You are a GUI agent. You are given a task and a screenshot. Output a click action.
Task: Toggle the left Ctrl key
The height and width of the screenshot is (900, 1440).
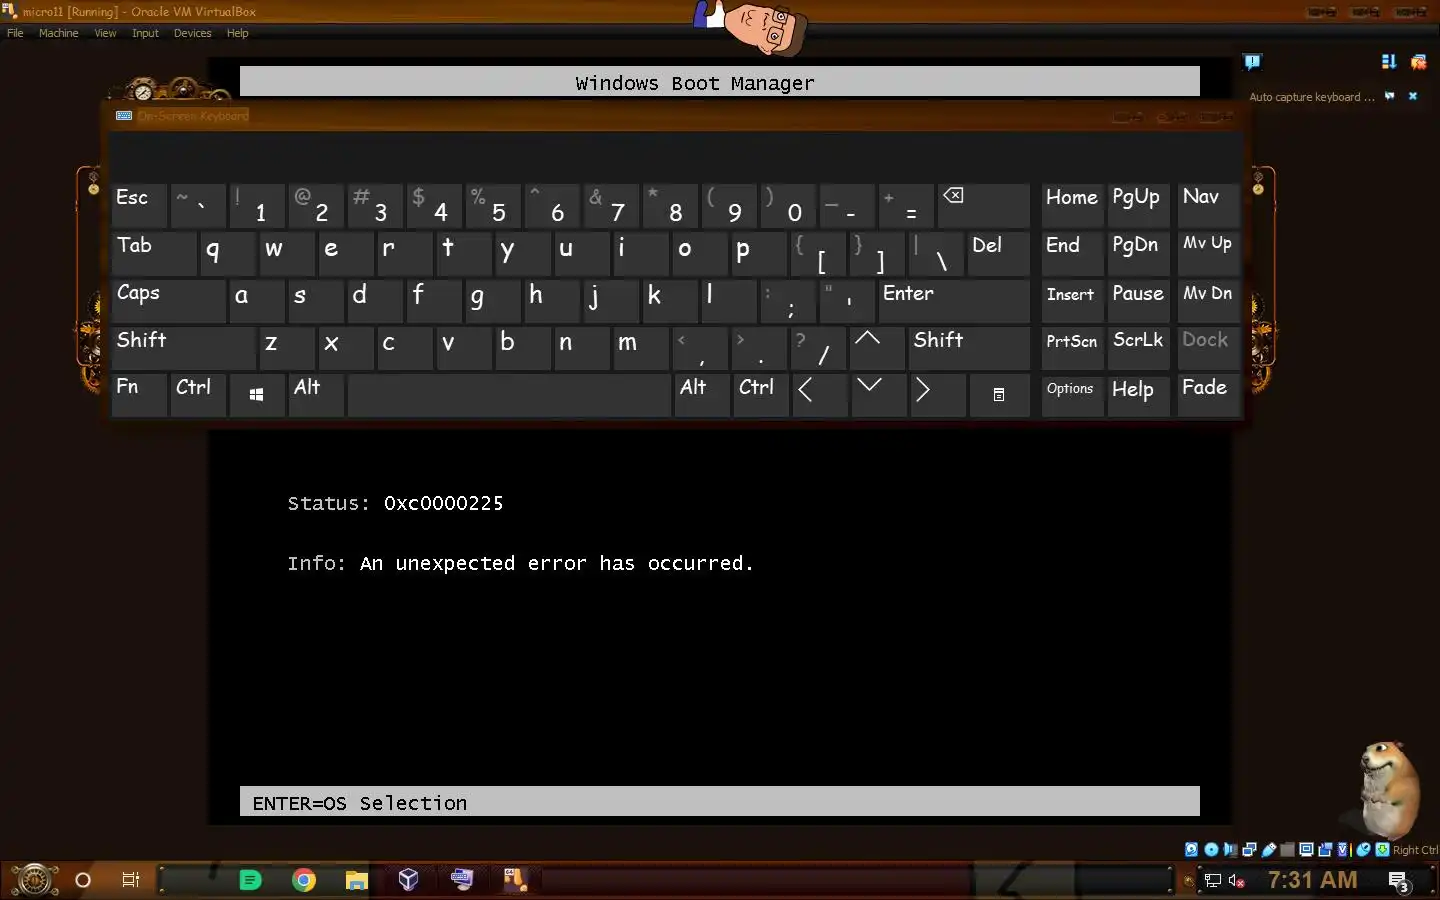[x=197, y=395]
